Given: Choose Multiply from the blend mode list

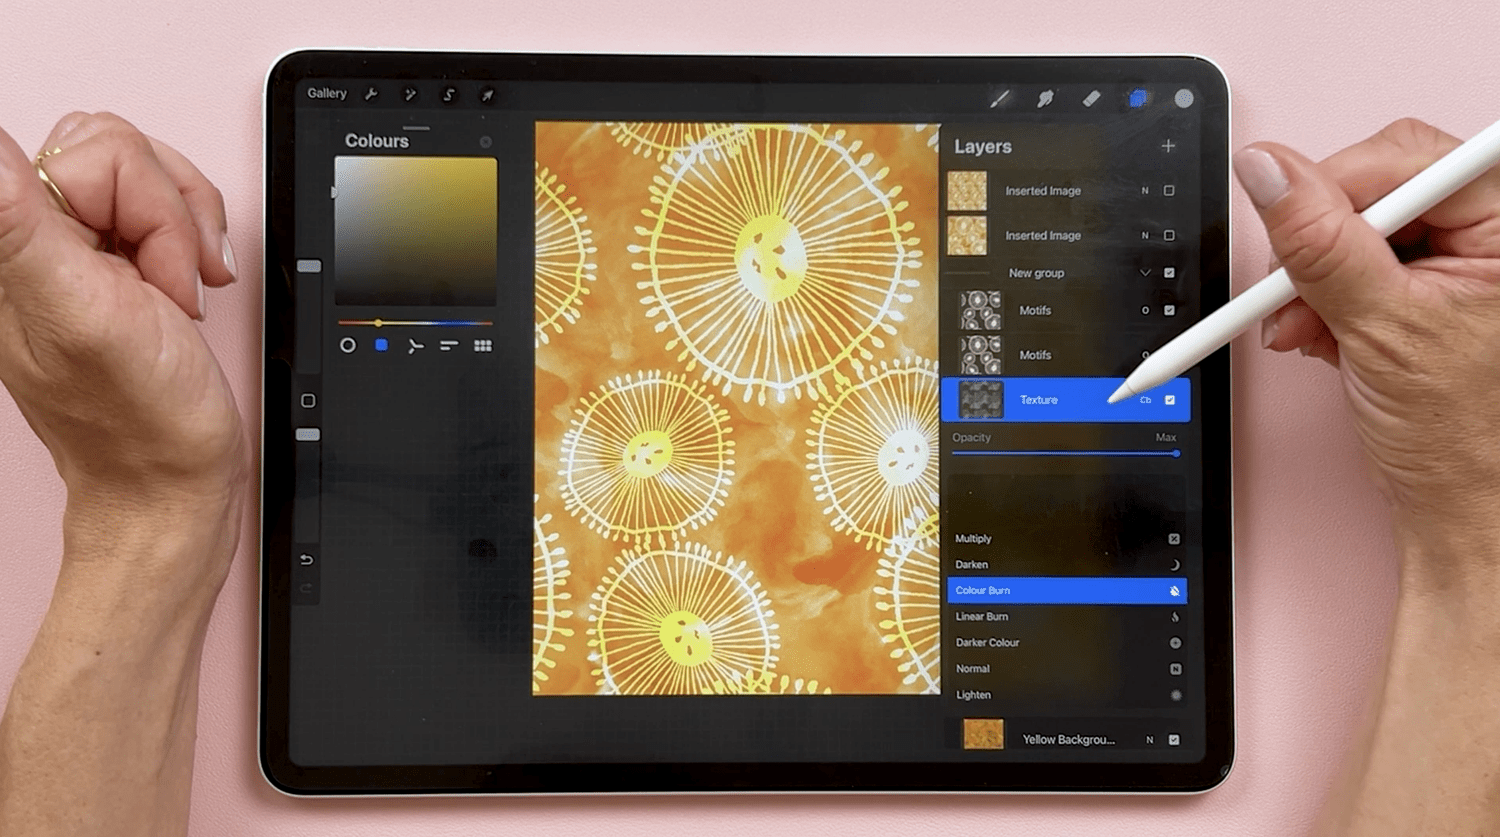Looking at the screenshot, I should pos(1020,538).
